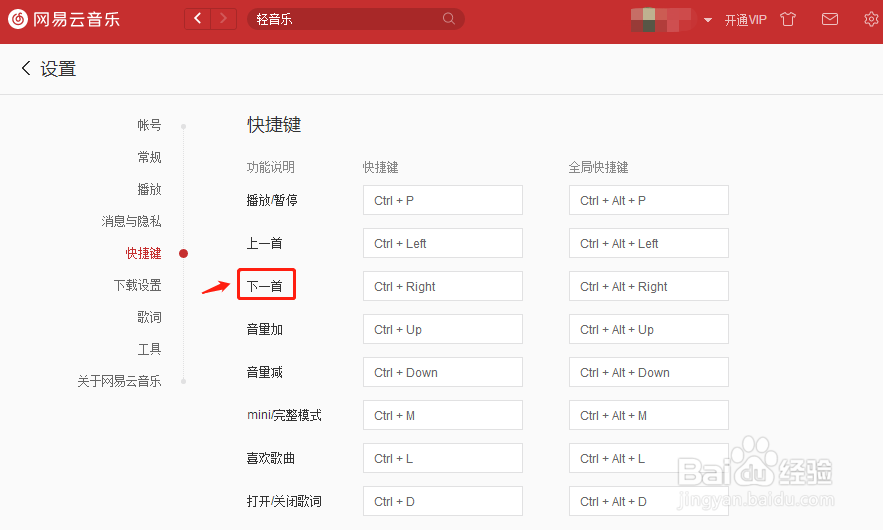
Task: Jump to the 播放 settings section
Action: [149, 189]
